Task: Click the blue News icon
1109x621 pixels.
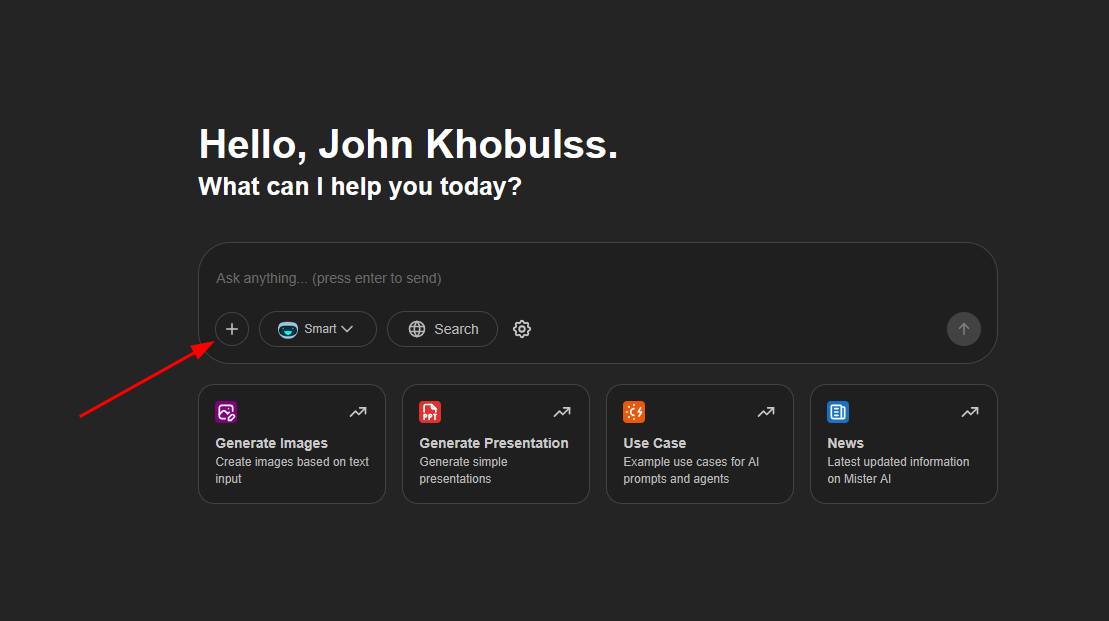Action: point(838,412)
